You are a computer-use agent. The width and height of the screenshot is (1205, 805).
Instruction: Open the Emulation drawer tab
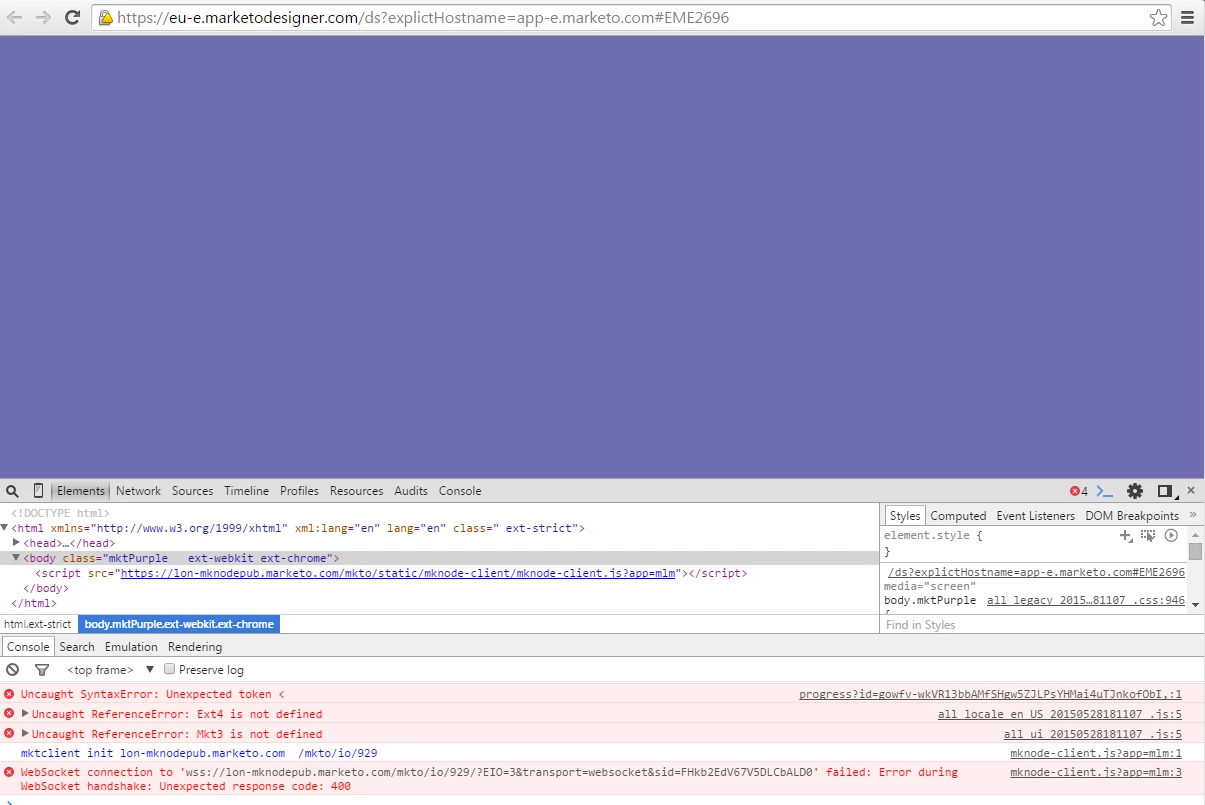pos(131,647)
